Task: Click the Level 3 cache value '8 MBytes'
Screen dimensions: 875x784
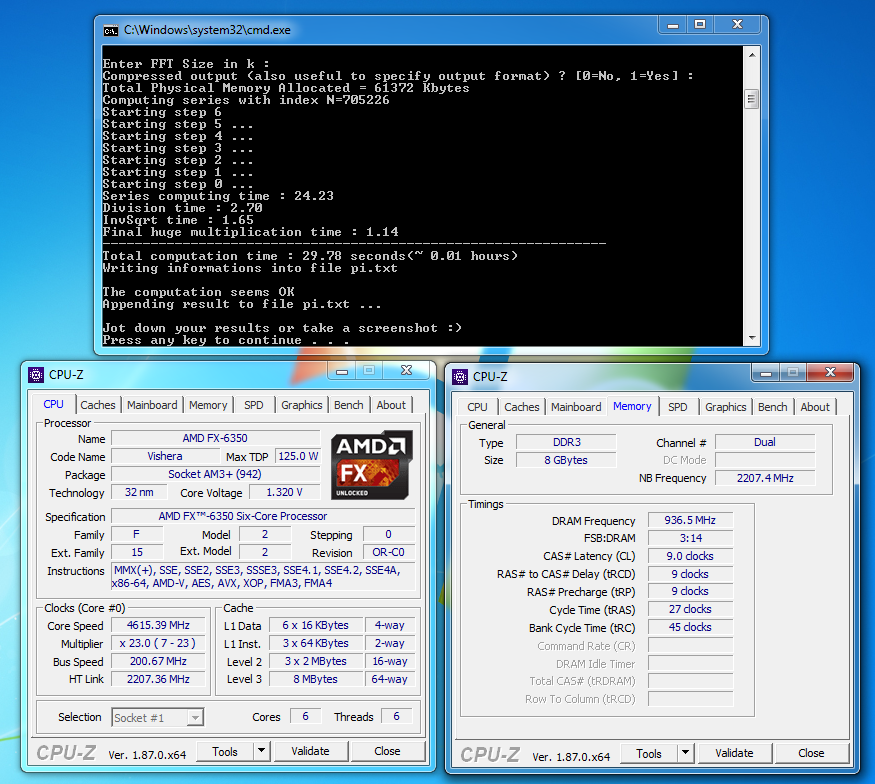Action: point(315,679)
